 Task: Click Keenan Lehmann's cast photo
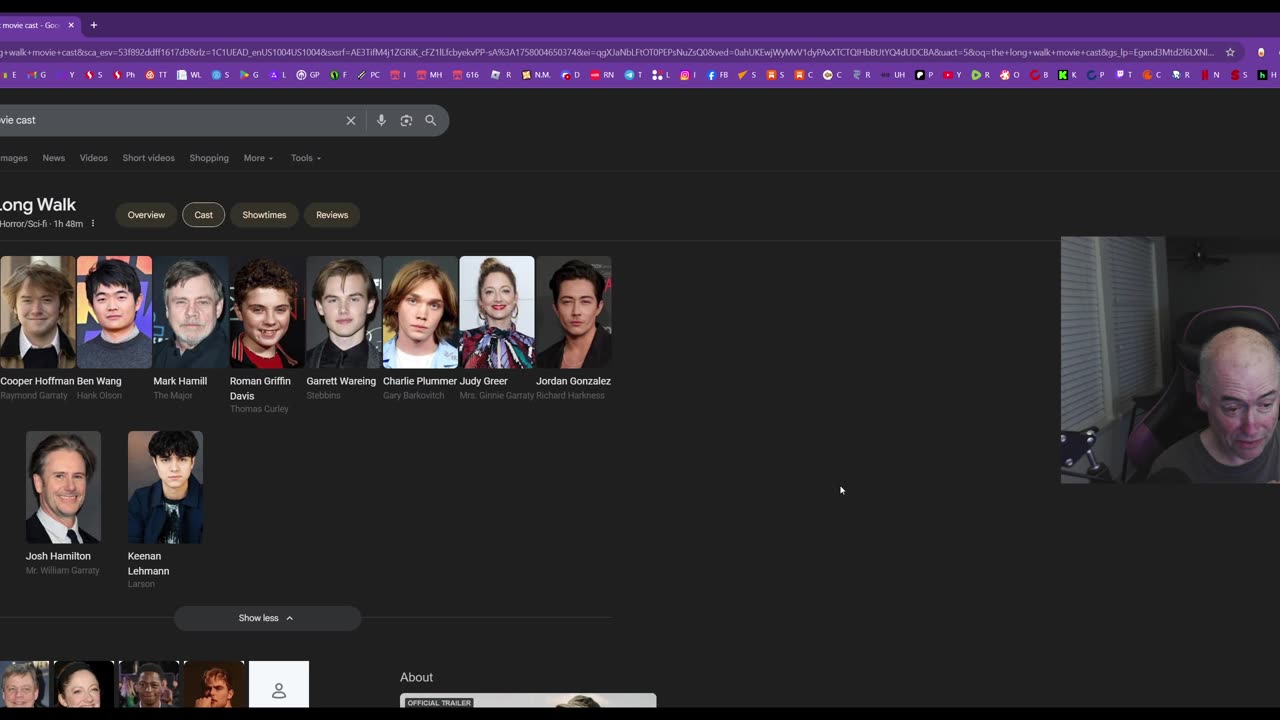[165, 487]
